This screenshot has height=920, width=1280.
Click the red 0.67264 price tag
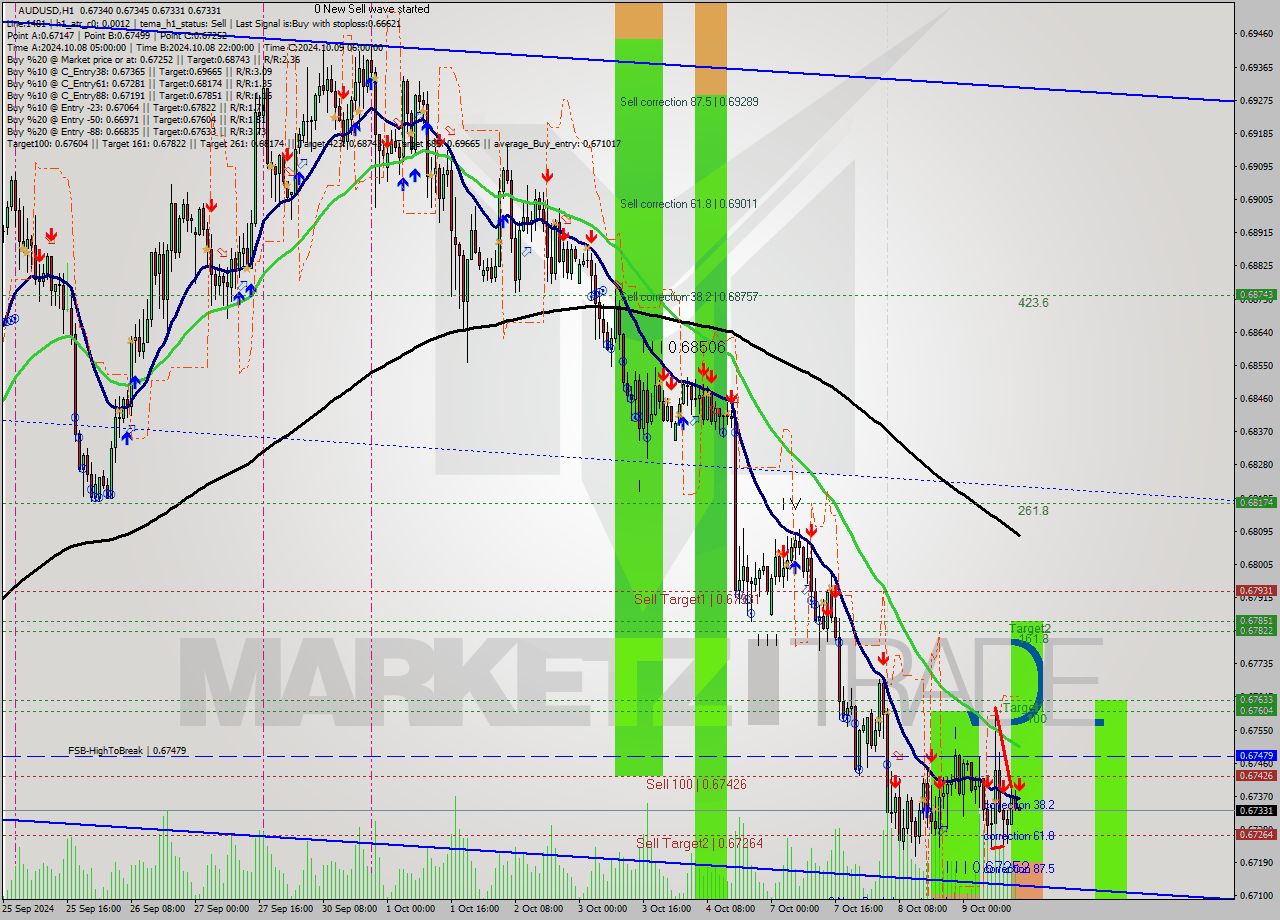click(1256, 834)
